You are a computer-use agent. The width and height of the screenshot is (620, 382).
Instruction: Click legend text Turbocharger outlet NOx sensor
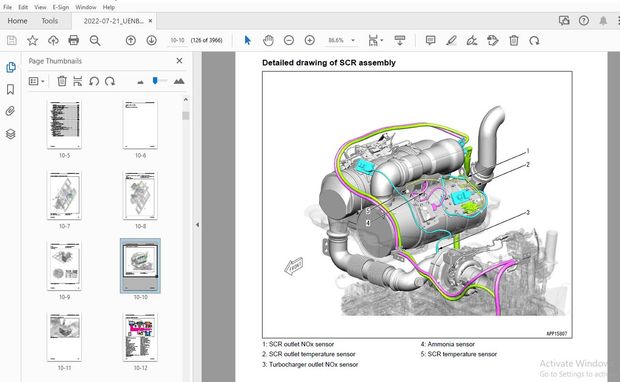[314, 364]
